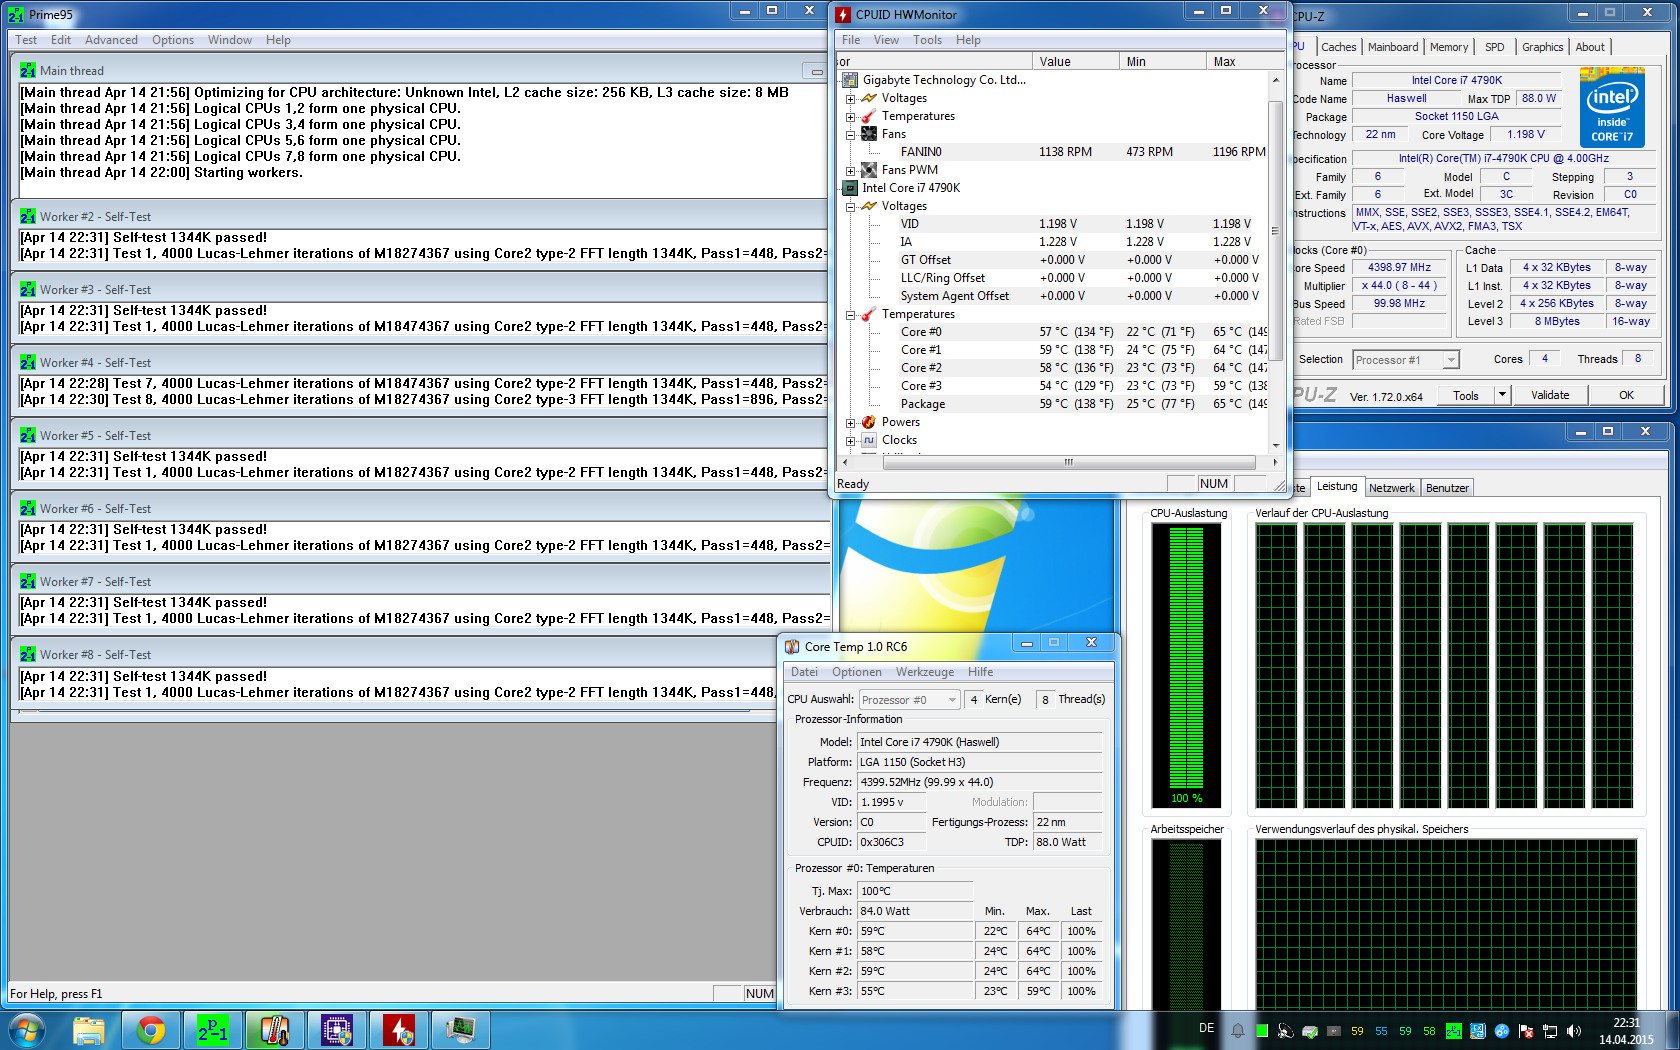Image resolution: width=1680 pixels, height=1050 pixels.
Task: Switch to HWMonitor via its taskbar button
Action: point(399,1030)
